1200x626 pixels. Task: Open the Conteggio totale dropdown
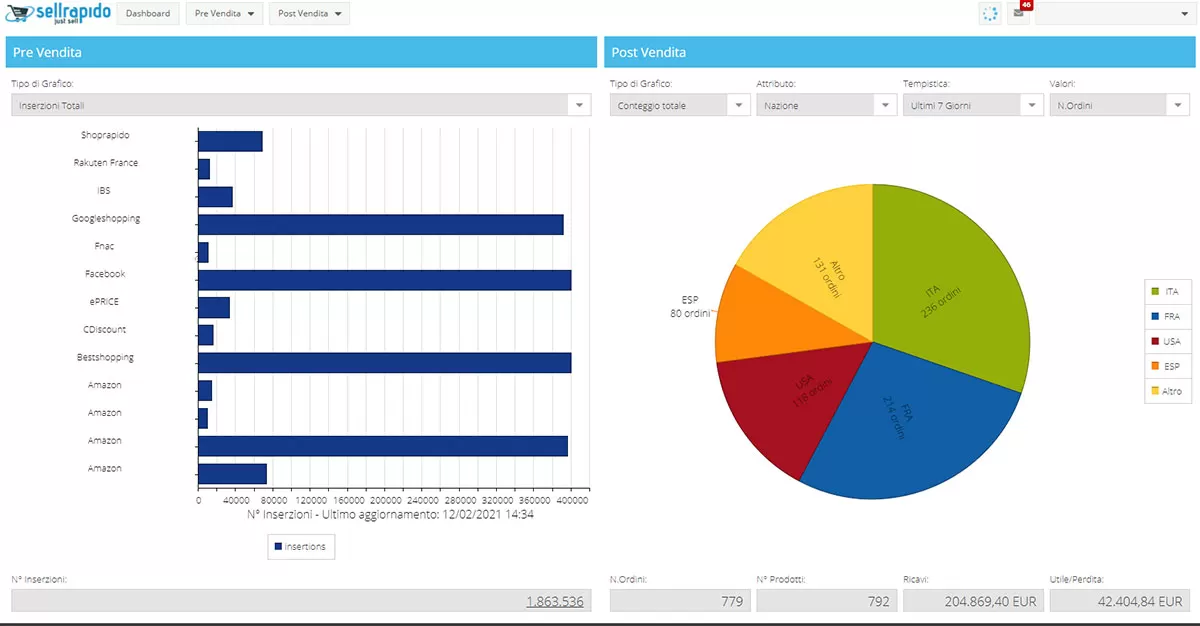coord(738,105)
